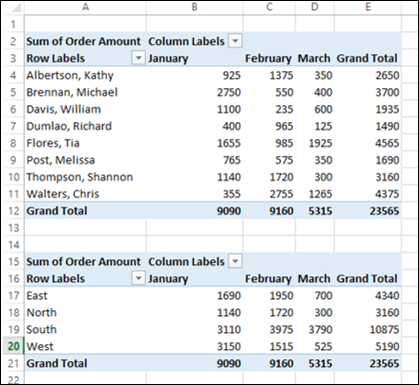Click 'January' header in row 3
Image resolution: width=419 pixels, height=385 pixels.
(x=168, y=59)
